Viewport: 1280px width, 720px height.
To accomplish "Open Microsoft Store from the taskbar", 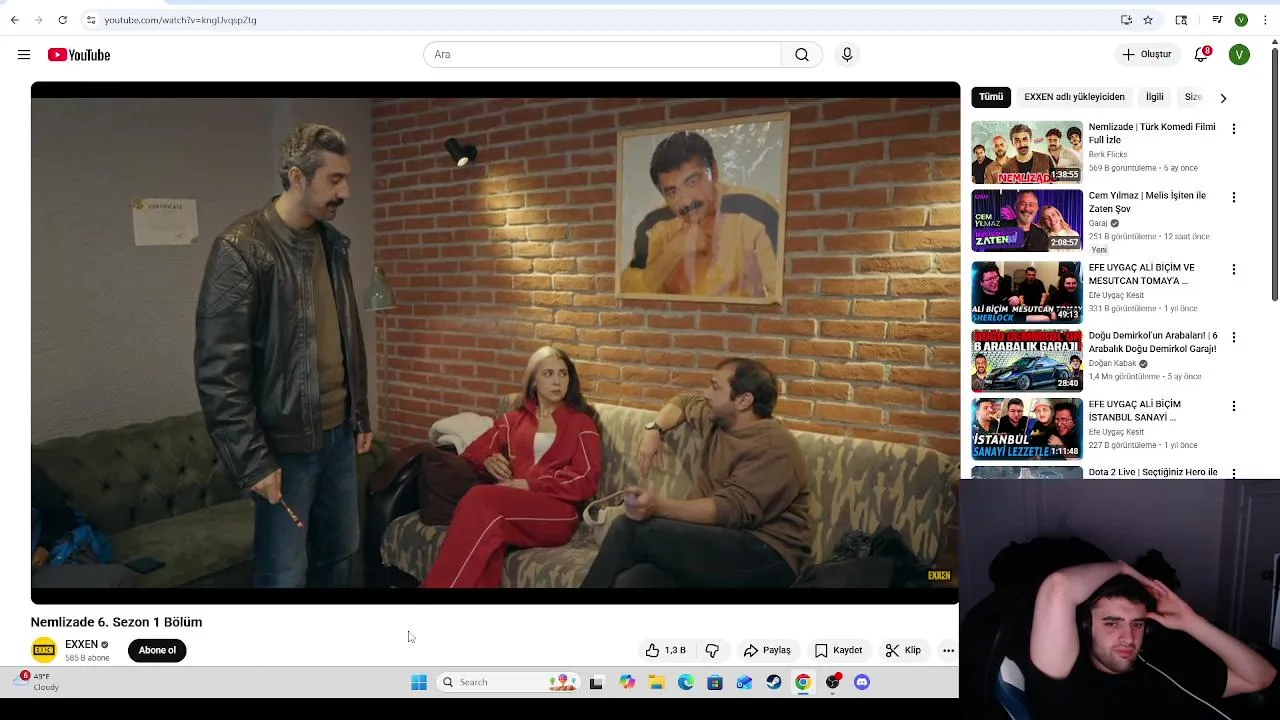I will pyautogui.click(x=715, y=682).
